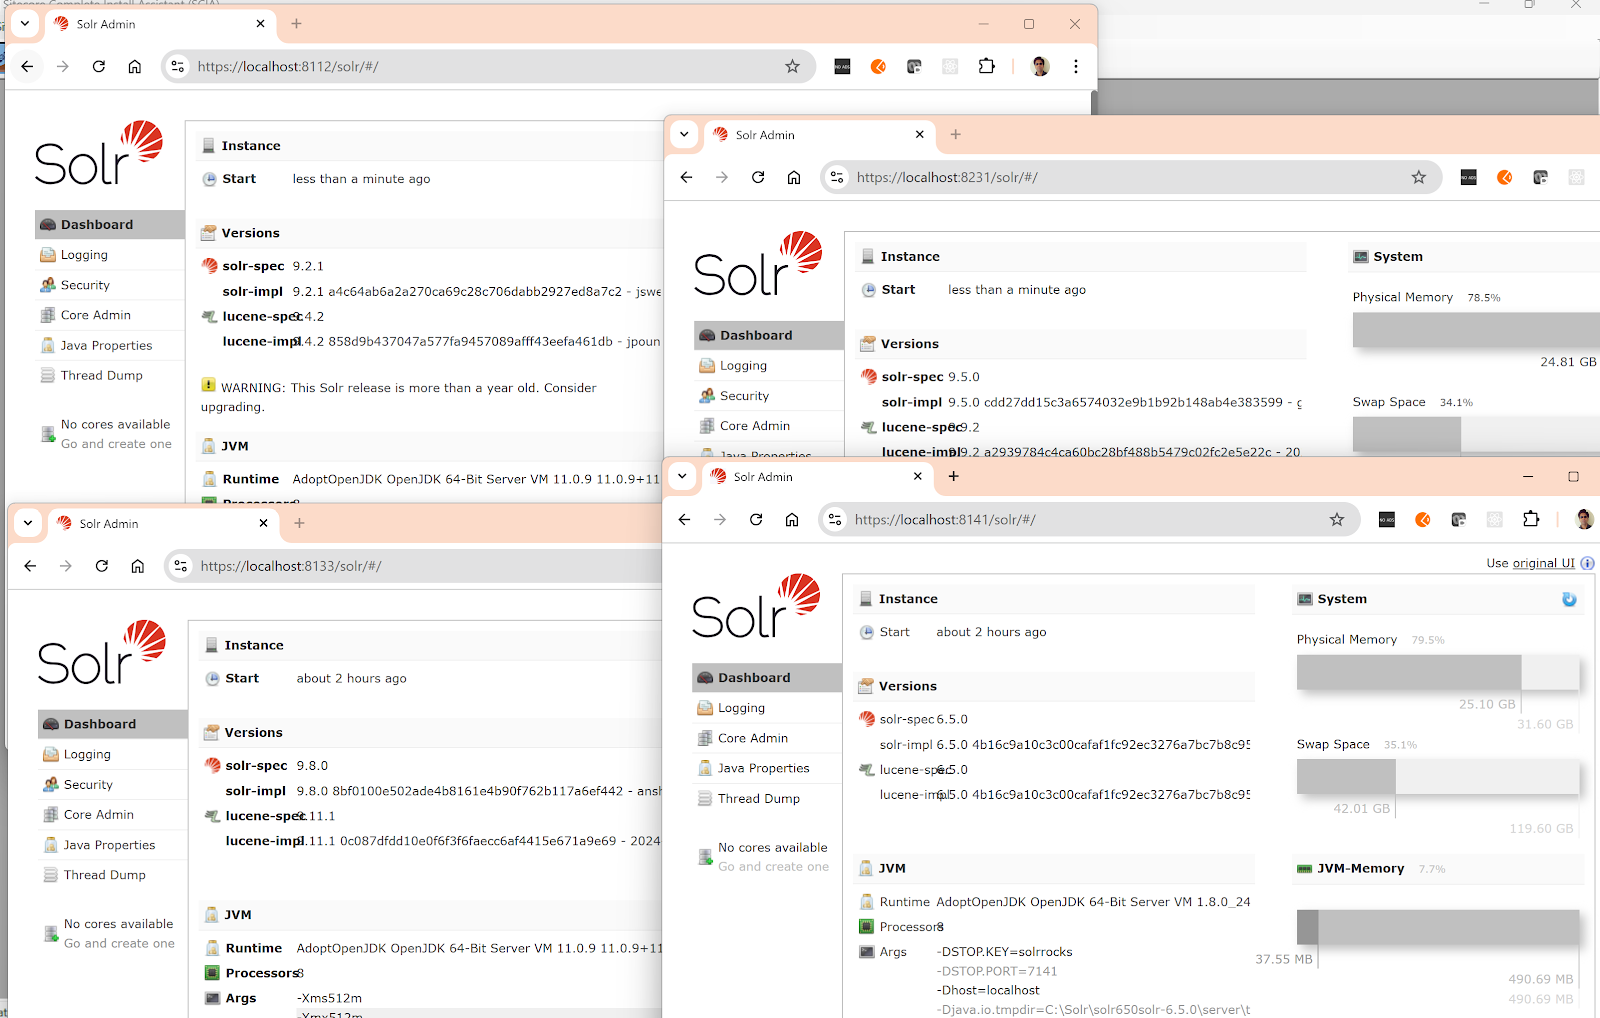Open Core Admin in the 8112 Solr window
This screenshot has width=1600, height=1018.
coord(110,315)
